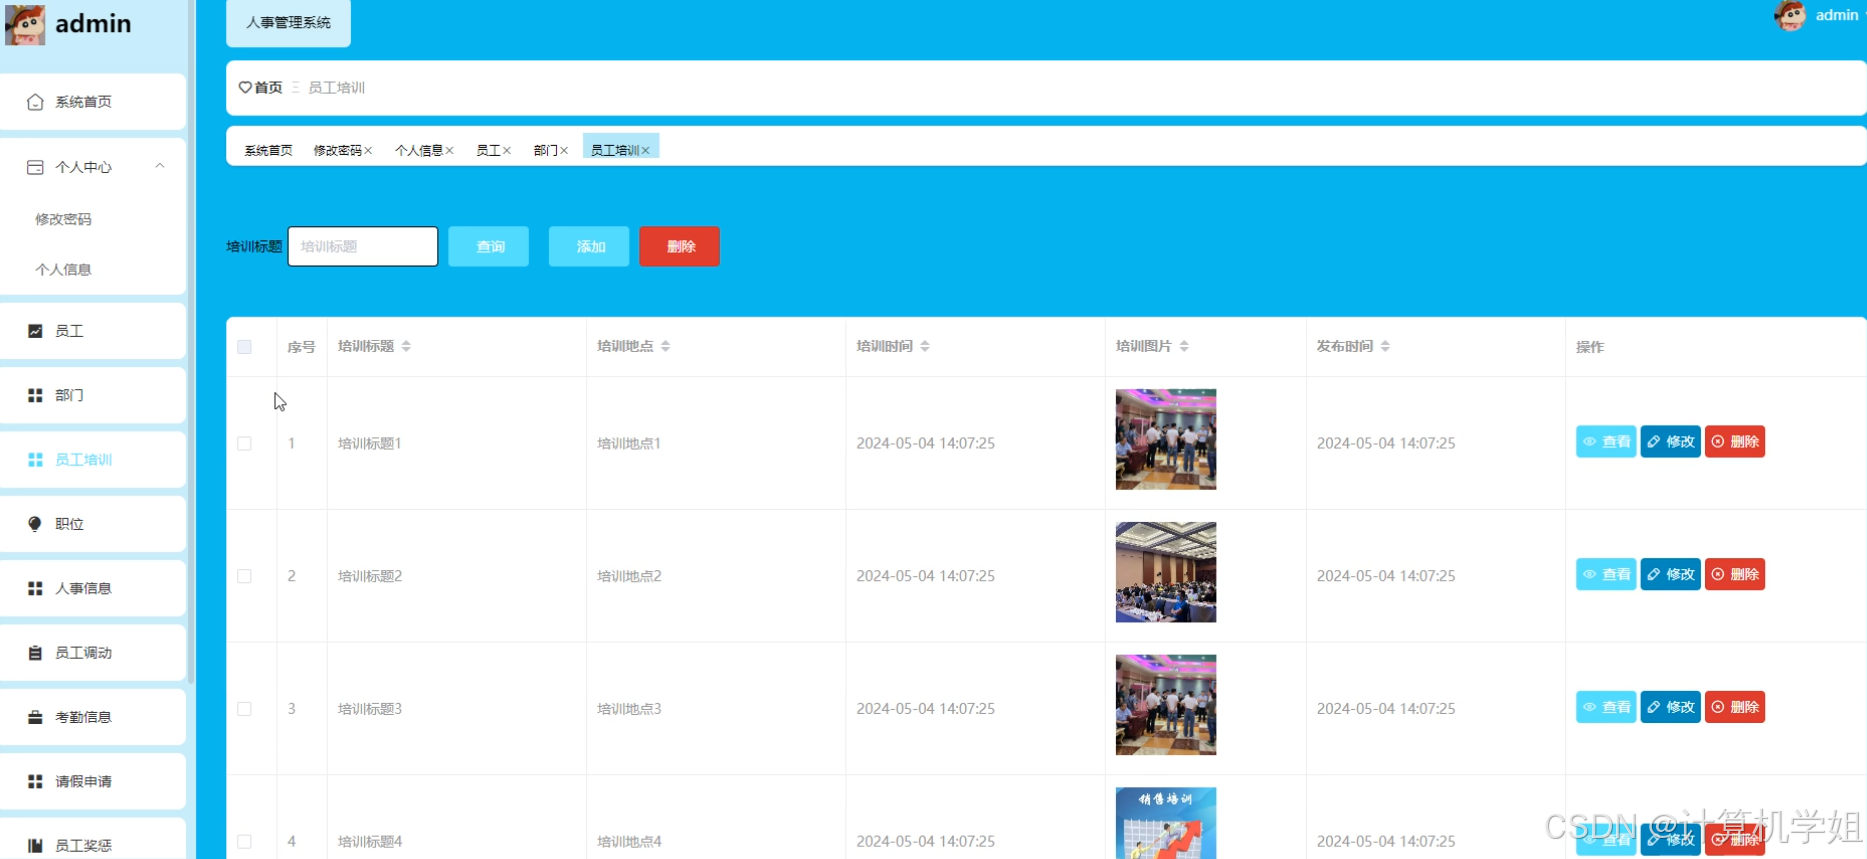Check the row for 培训标题2

click(x=244, y=576)
